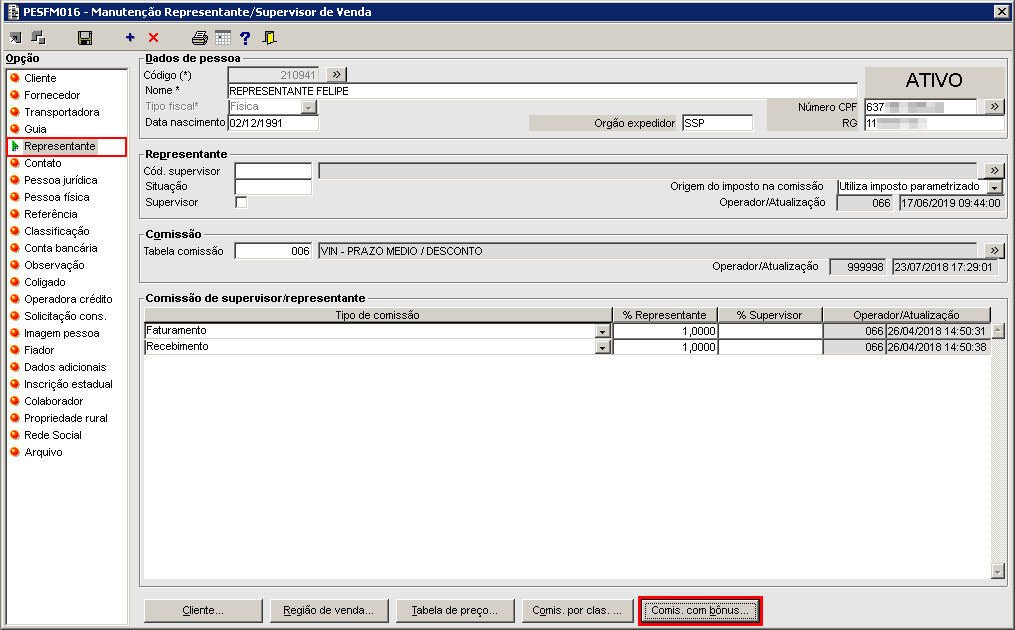Click the Cód. supervisor input field
This screenshot has height=630, width=1015.
[273, 171]
